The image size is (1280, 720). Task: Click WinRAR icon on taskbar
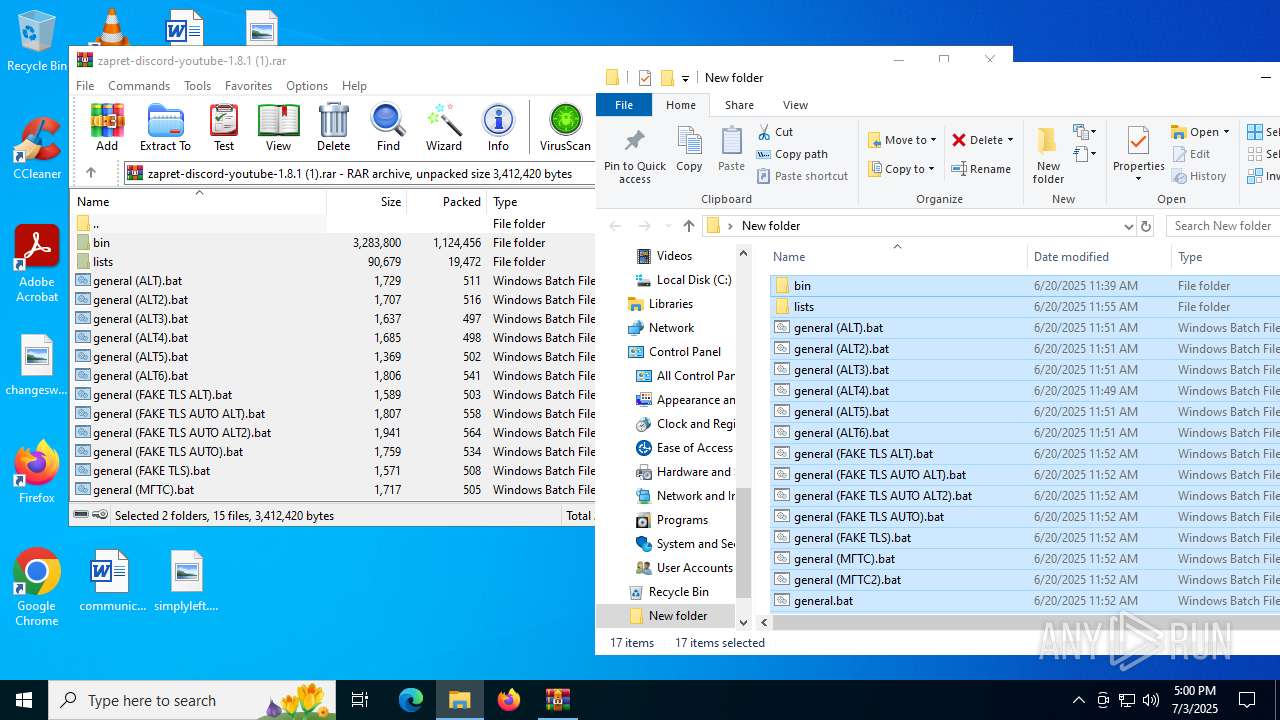[x=557, y=700]
